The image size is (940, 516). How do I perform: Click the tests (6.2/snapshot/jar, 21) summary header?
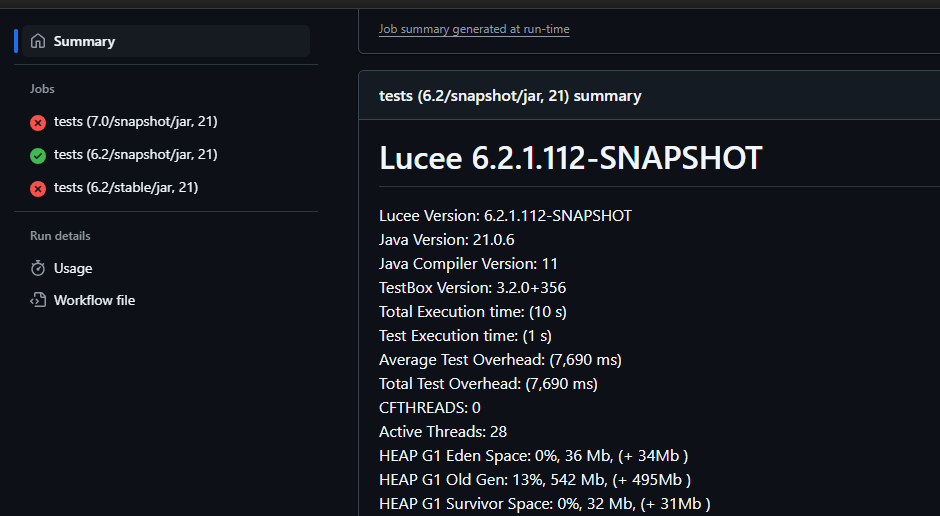(x=510, y=96)
